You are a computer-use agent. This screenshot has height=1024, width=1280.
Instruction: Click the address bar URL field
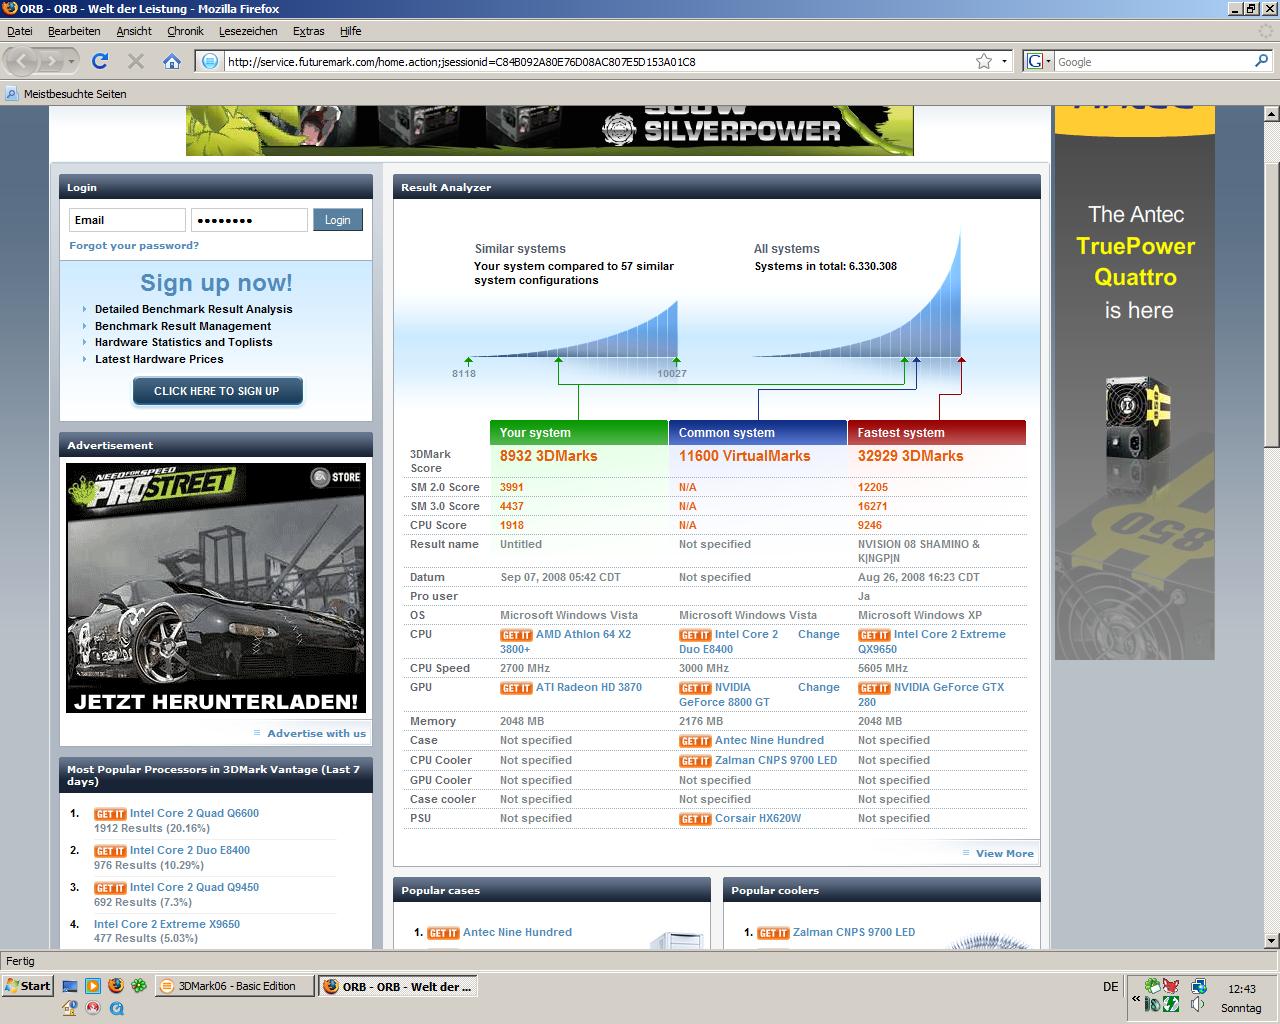coord(598,62)
